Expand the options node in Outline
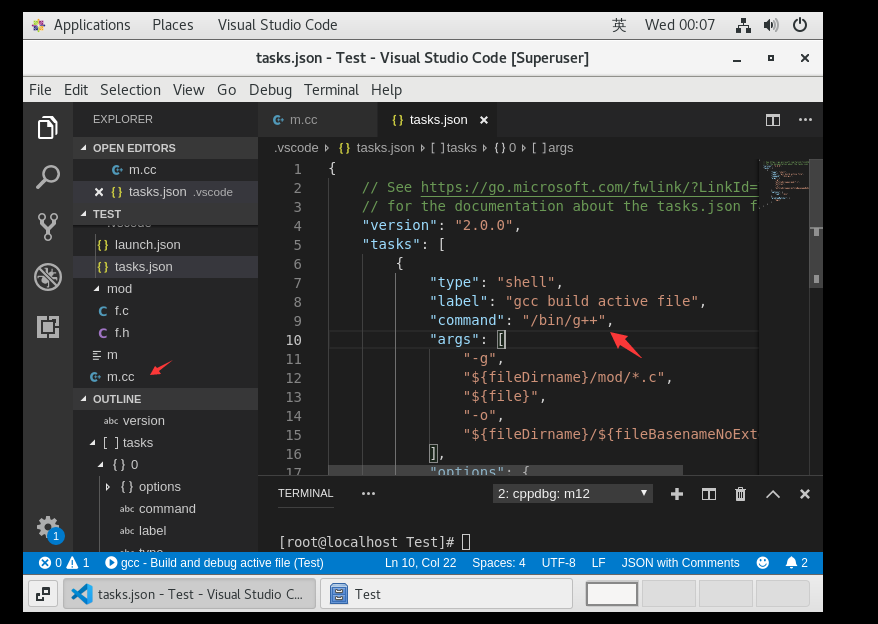Image resolution: width=878 pixels, height=624 pixels. pyautogui.click(x=110, y=486)
